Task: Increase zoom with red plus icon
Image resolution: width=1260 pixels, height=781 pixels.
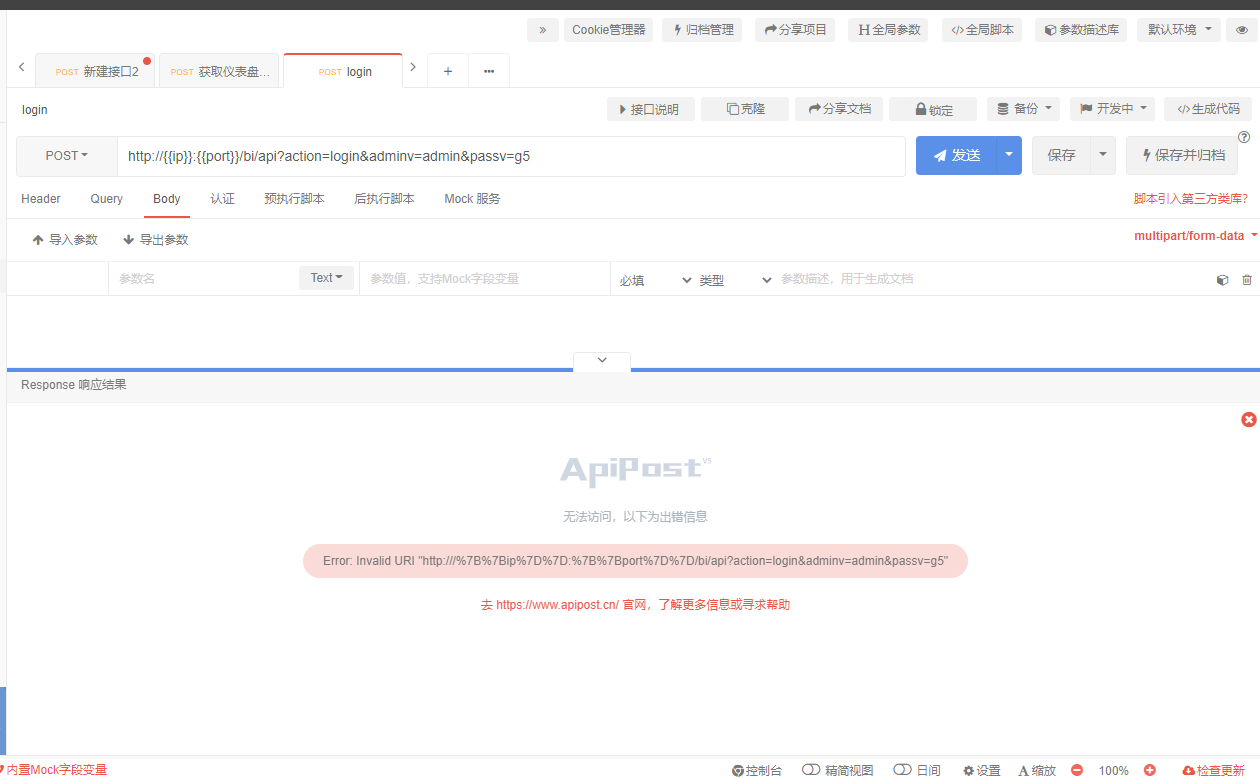Action: (1150, 770)
